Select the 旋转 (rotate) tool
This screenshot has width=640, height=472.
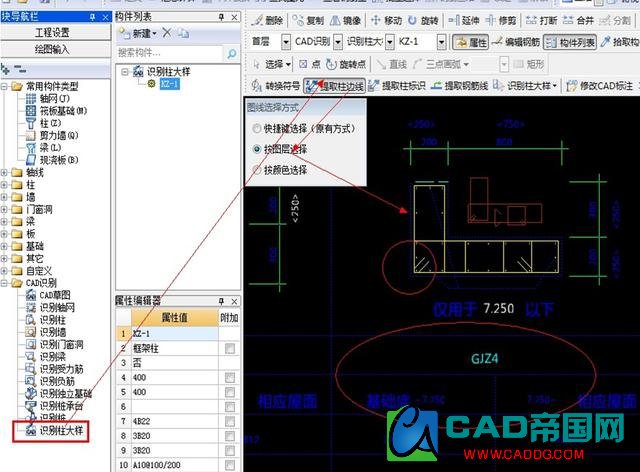[x=423, y=20]
